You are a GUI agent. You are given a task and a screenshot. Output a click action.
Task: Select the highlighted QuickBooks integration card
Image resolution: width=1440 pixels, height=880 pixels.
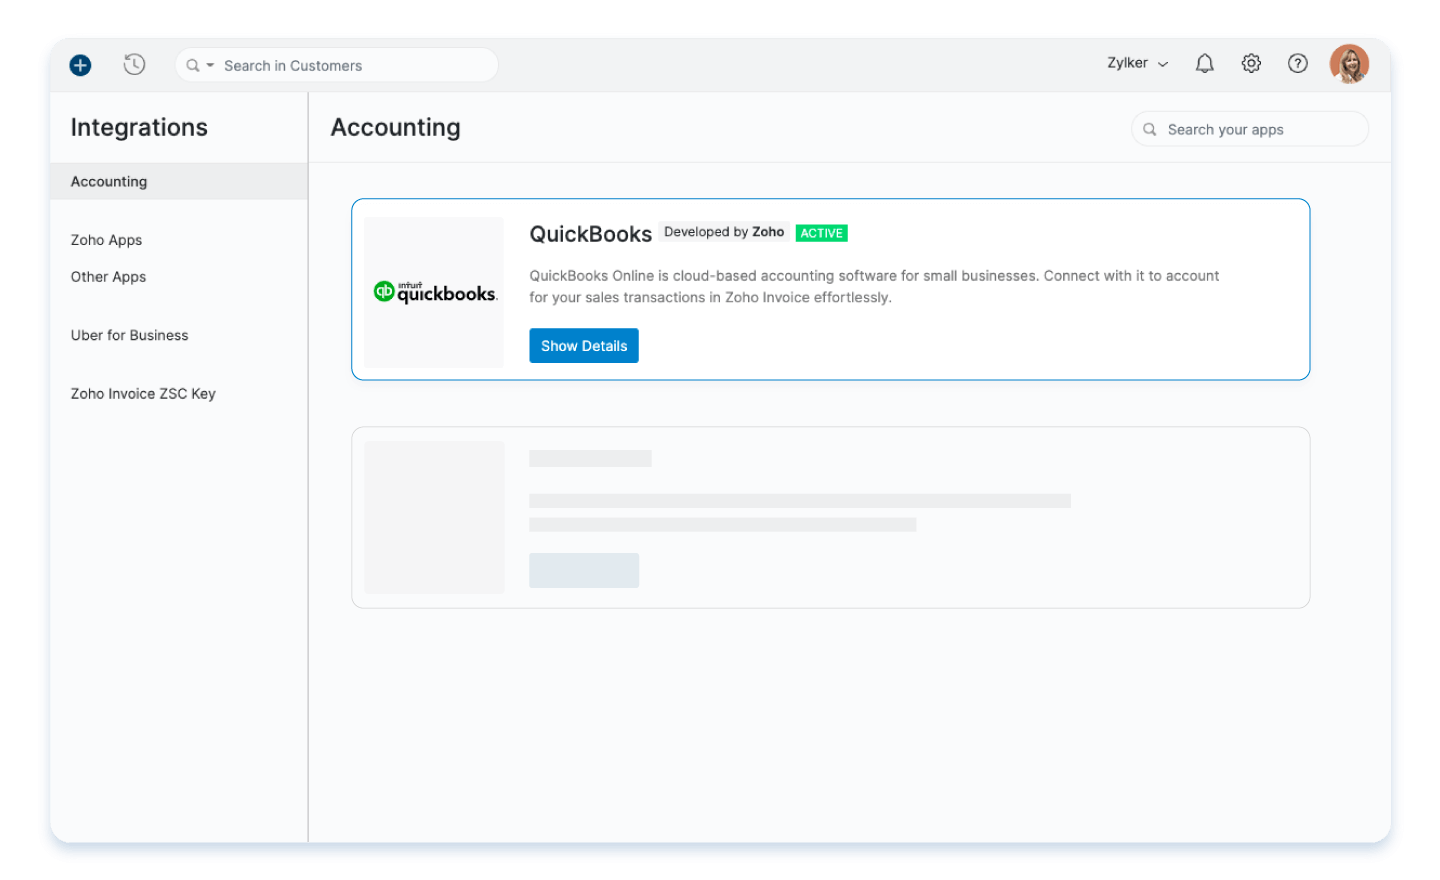click(x=830, y=289)
